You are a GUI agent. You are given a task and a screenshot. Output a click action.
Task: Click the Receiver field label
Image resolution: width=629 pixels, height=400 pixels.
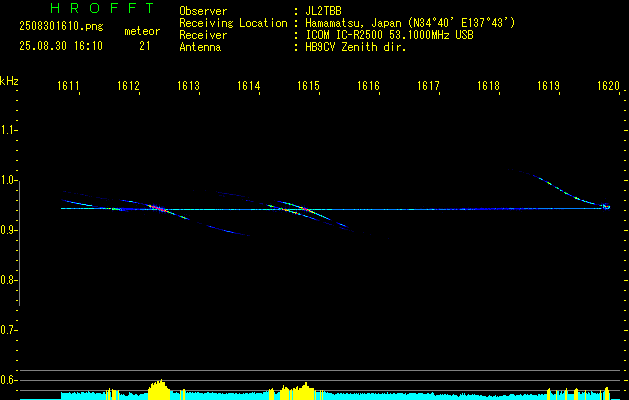(203, 35)
